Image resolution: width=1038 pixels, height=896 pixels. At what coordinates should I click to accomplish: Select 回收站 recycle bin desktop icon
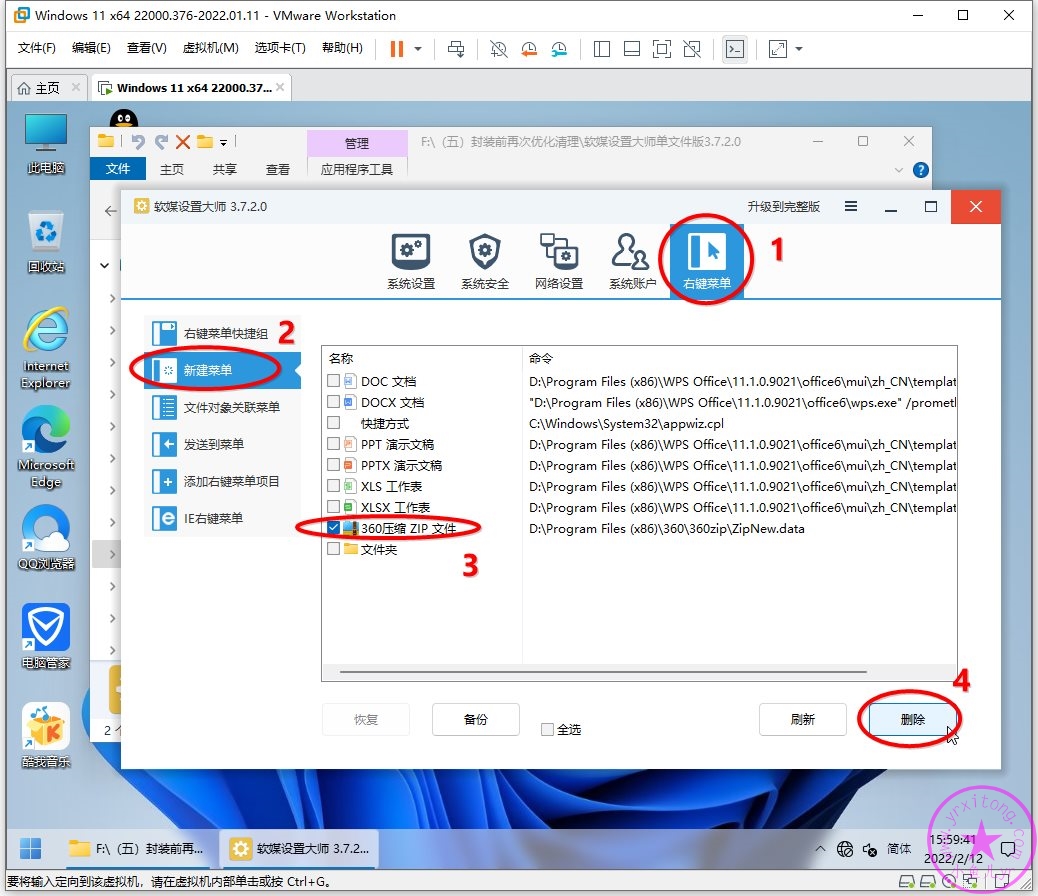tap(46, 242)
